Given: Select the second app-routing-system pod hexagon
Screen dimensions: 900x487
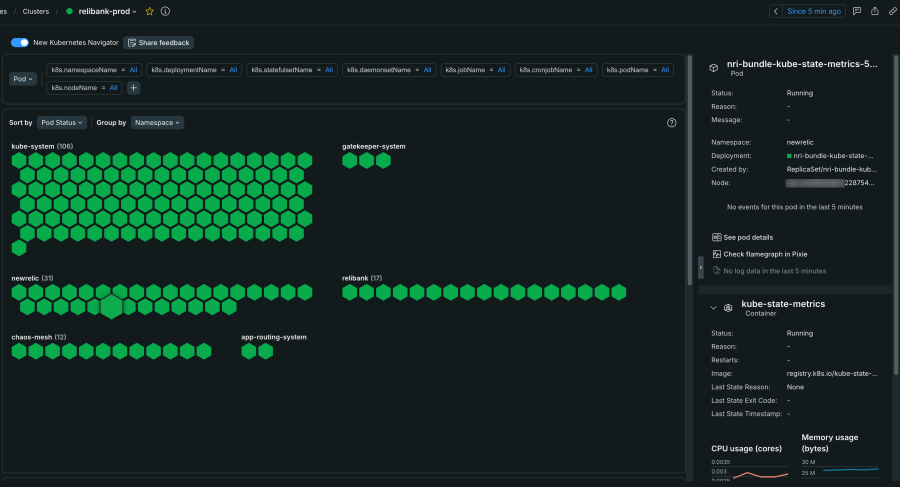Looking at the screenshot, I should (x=265, y=351).
